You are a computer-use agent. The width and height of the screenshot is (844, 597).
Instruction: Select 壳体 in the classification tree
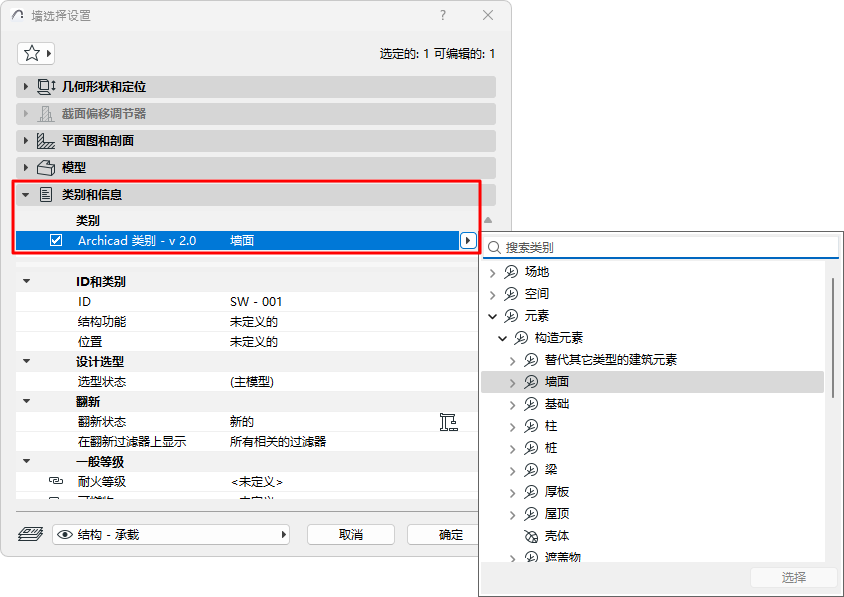557,536
